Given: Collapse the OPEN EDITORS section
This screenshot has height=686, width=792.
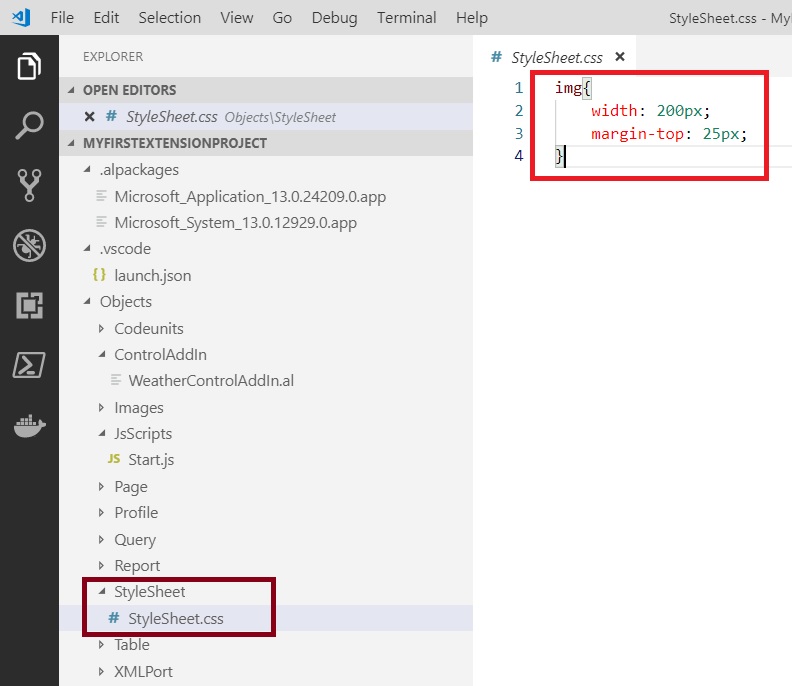Looking at the screenshot, I should [129, 90].
